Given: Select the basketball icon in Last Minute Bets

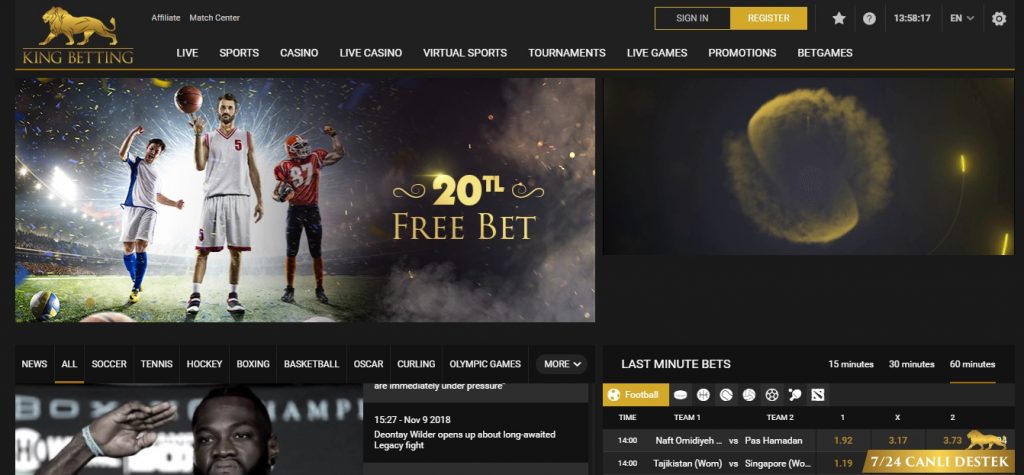Looking at the screenshot, I should [703, 395].
